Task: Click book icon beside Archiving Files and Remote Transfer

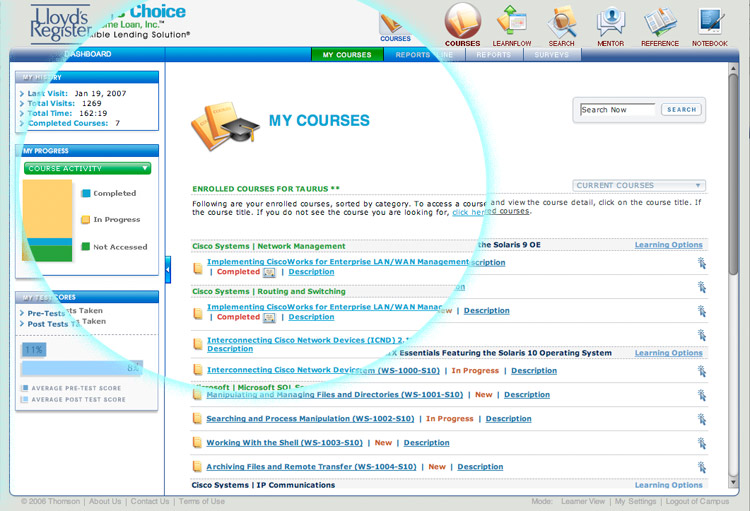Action: [x=197, y=467]
